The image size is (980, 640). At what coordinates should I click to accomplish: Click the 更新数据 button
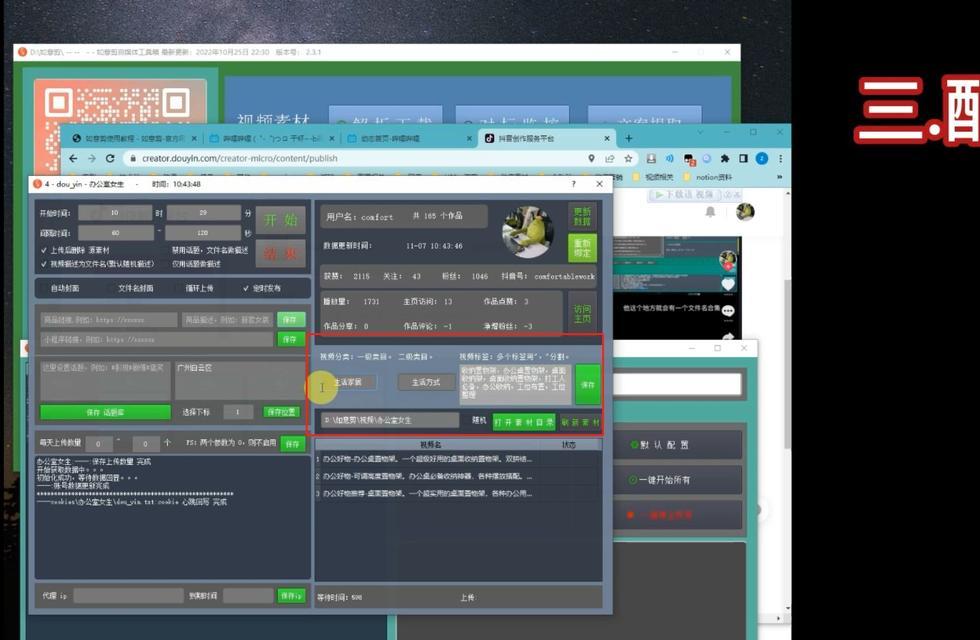click(x=582, y=217)
